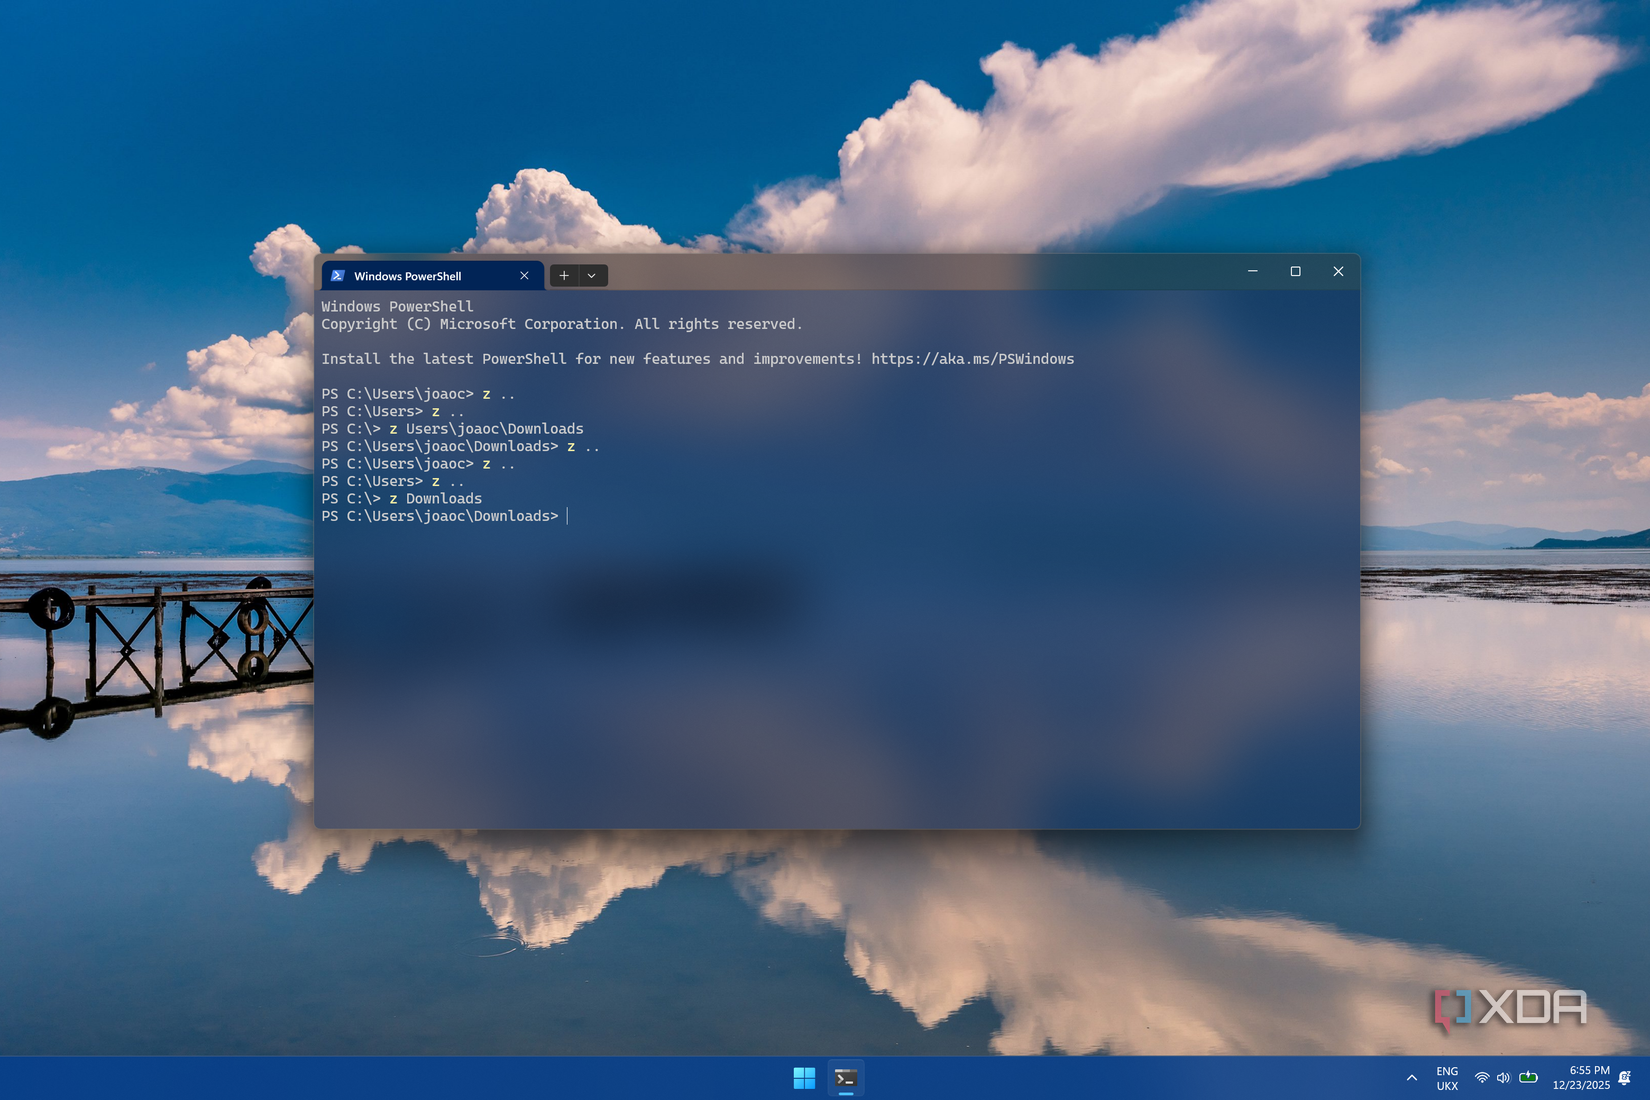The image size is (1650, 1100).
Task: Open the https://aka.ms/PSWindows link
Action: click(x=972, y=359)
